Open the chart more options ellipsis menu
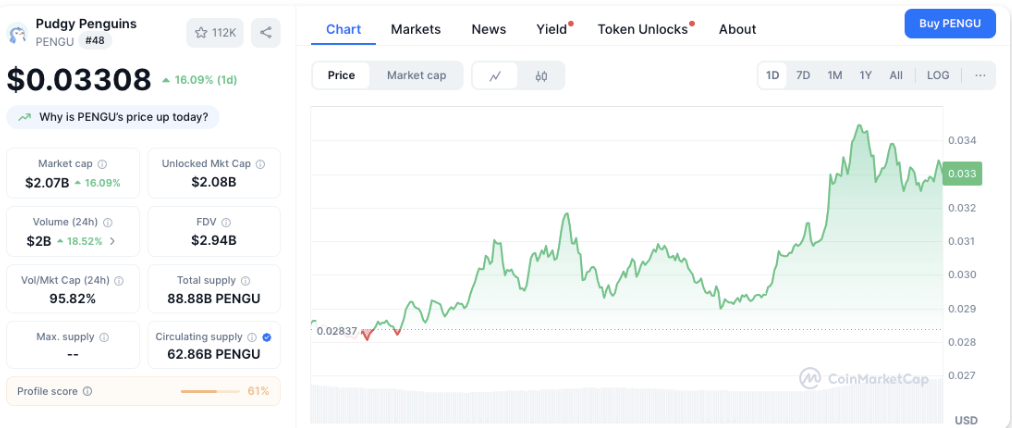 click(x=980, y=75)
